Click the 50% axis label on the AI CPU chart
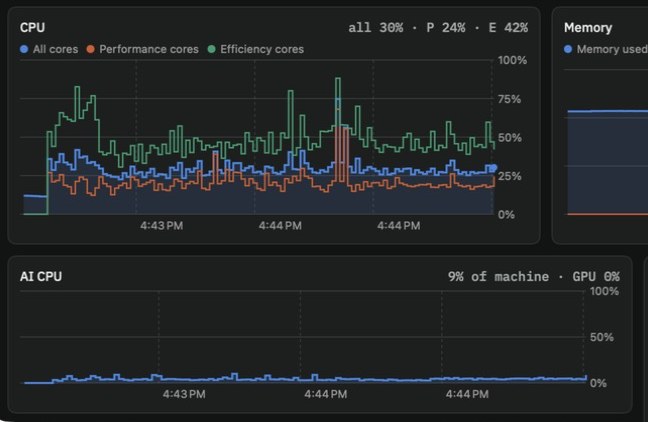This screenshot has height=422, width=648. coord(602,337)
